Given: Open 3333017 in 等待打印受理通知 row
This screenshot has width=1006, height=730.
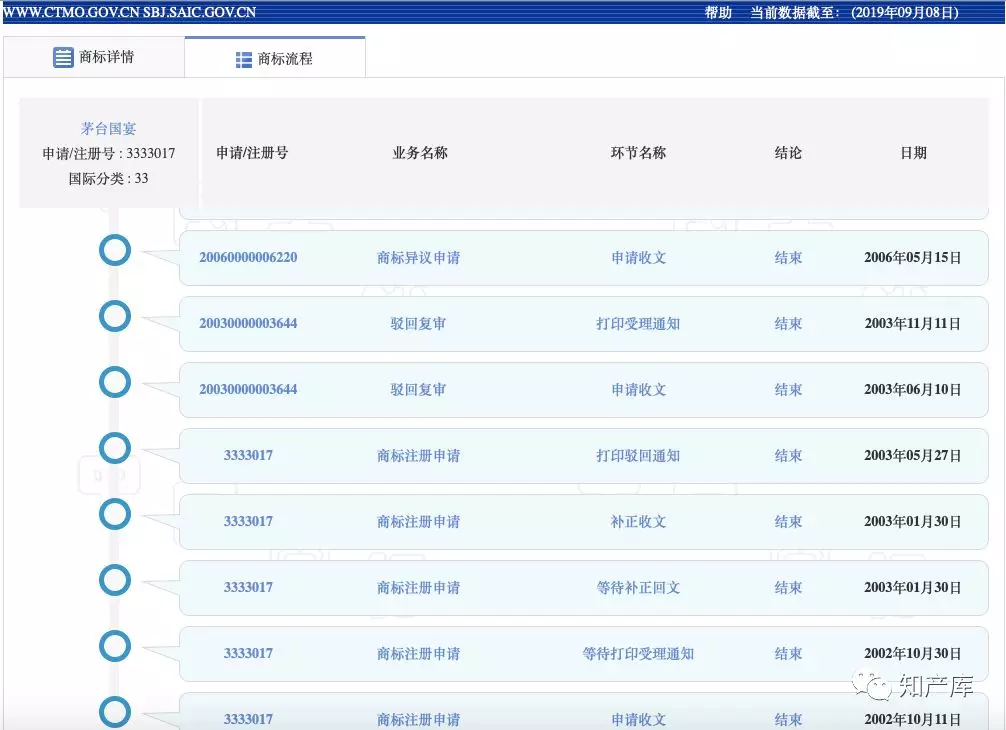Looking at the screenshot, I should 248,654.
